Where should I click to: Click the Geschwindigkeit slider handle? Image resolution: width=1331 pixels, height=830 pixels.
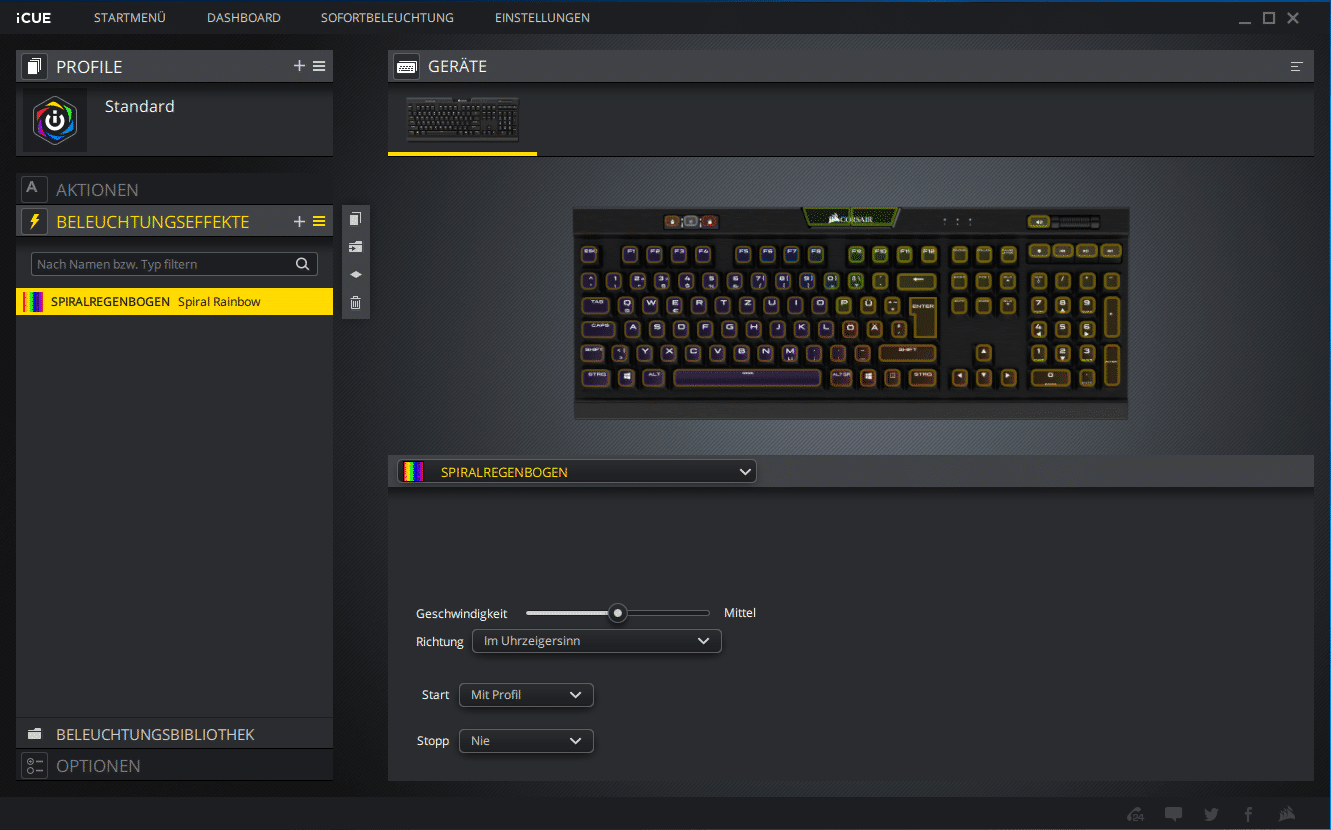coord(618,613)
